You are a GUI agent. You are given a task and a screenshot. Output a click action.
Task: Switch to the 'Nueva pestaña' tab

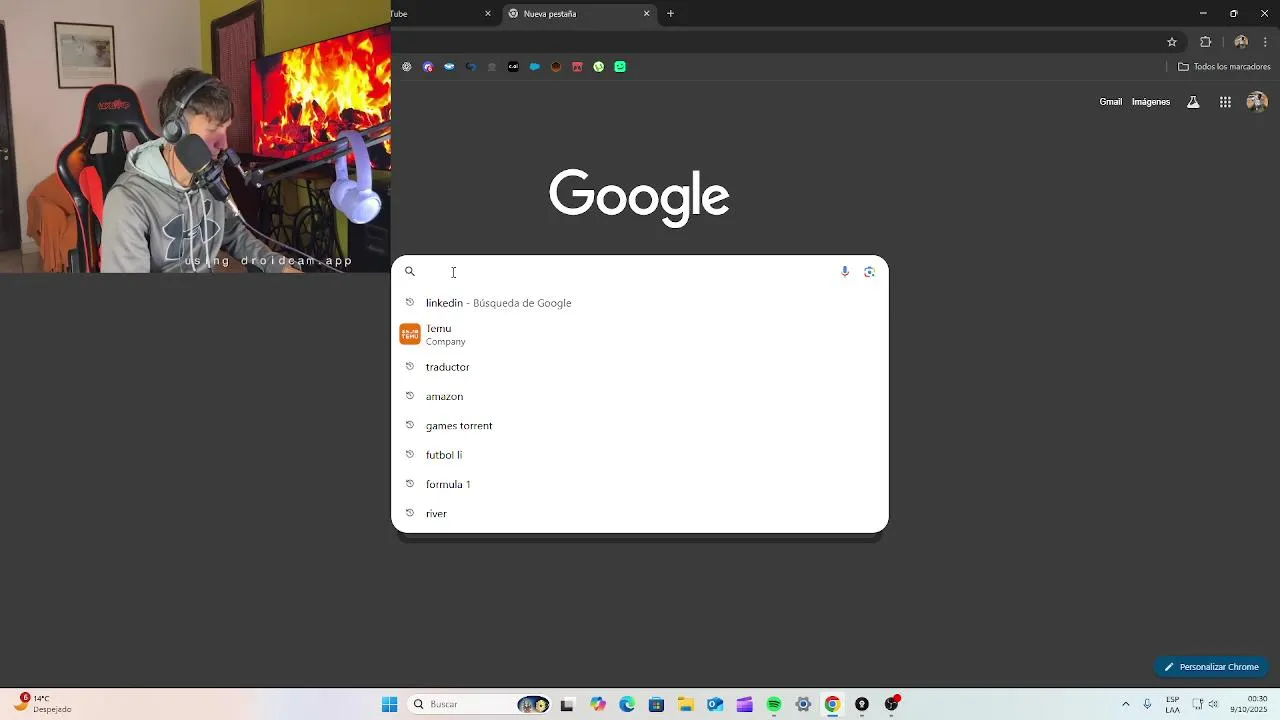tap(580, 14)
